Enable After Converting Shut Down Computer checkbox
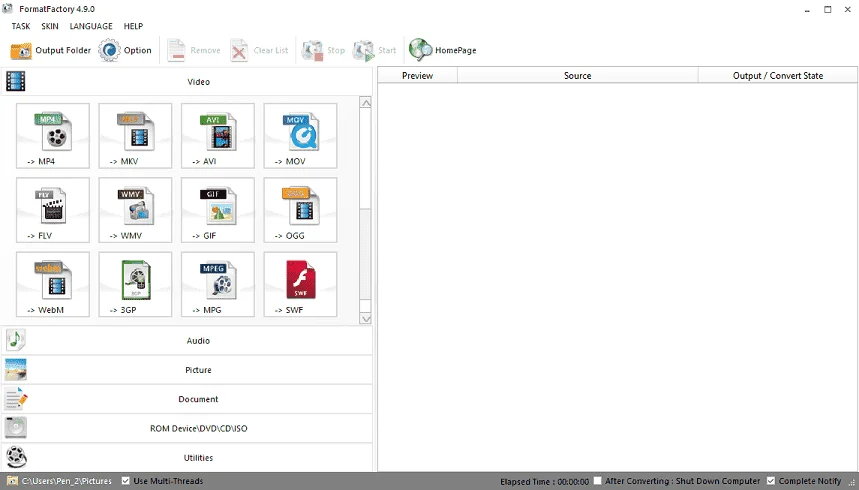859x490 pixels. pyautogui.click(x=597, y=481)
